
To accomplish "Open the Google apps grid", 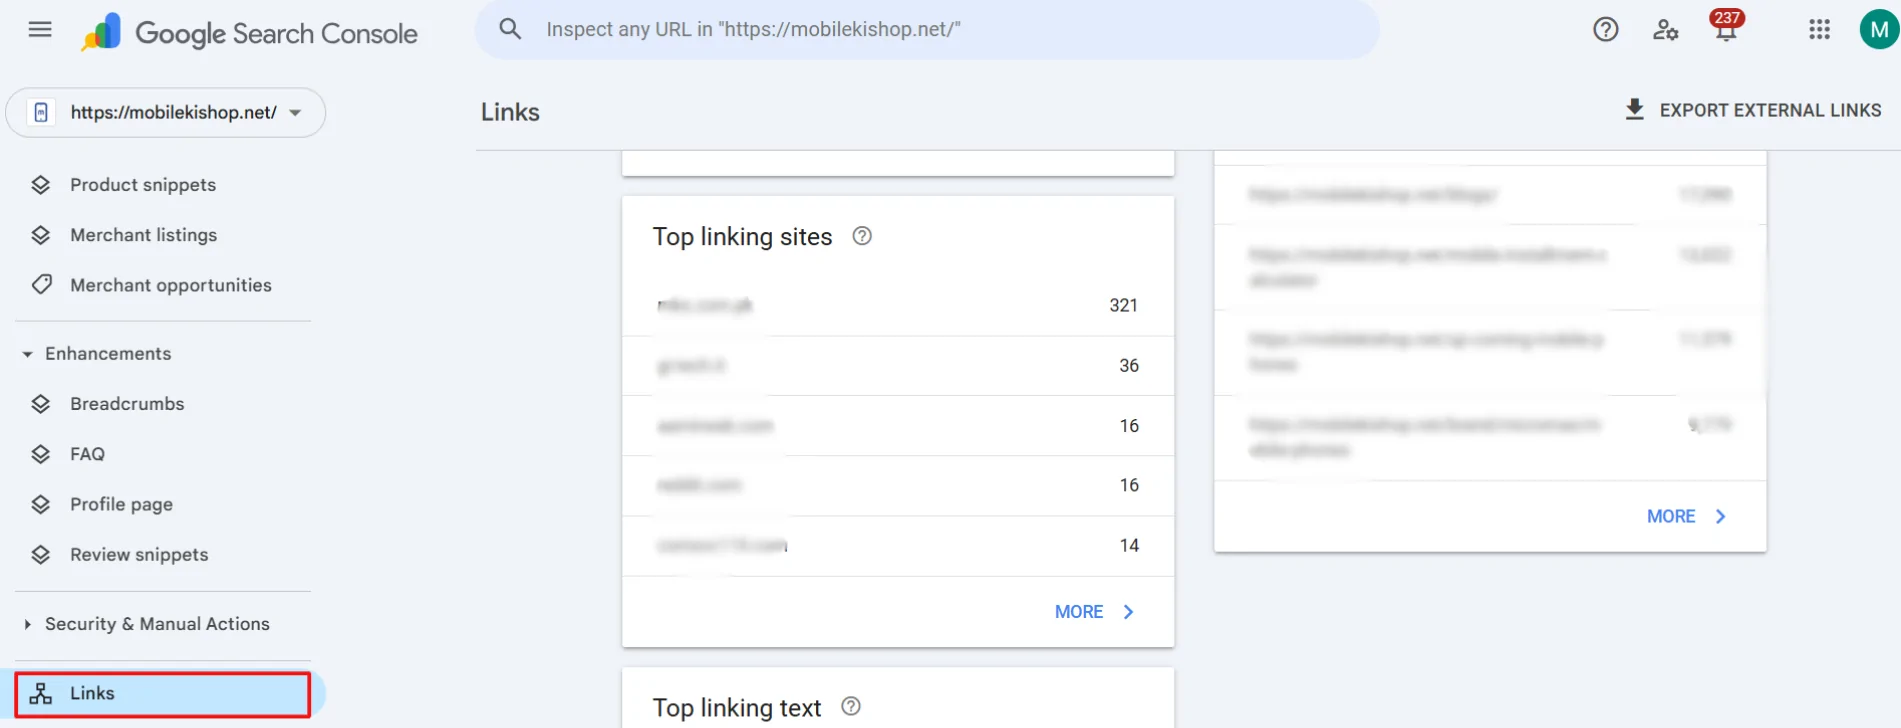I will 1818,29.
